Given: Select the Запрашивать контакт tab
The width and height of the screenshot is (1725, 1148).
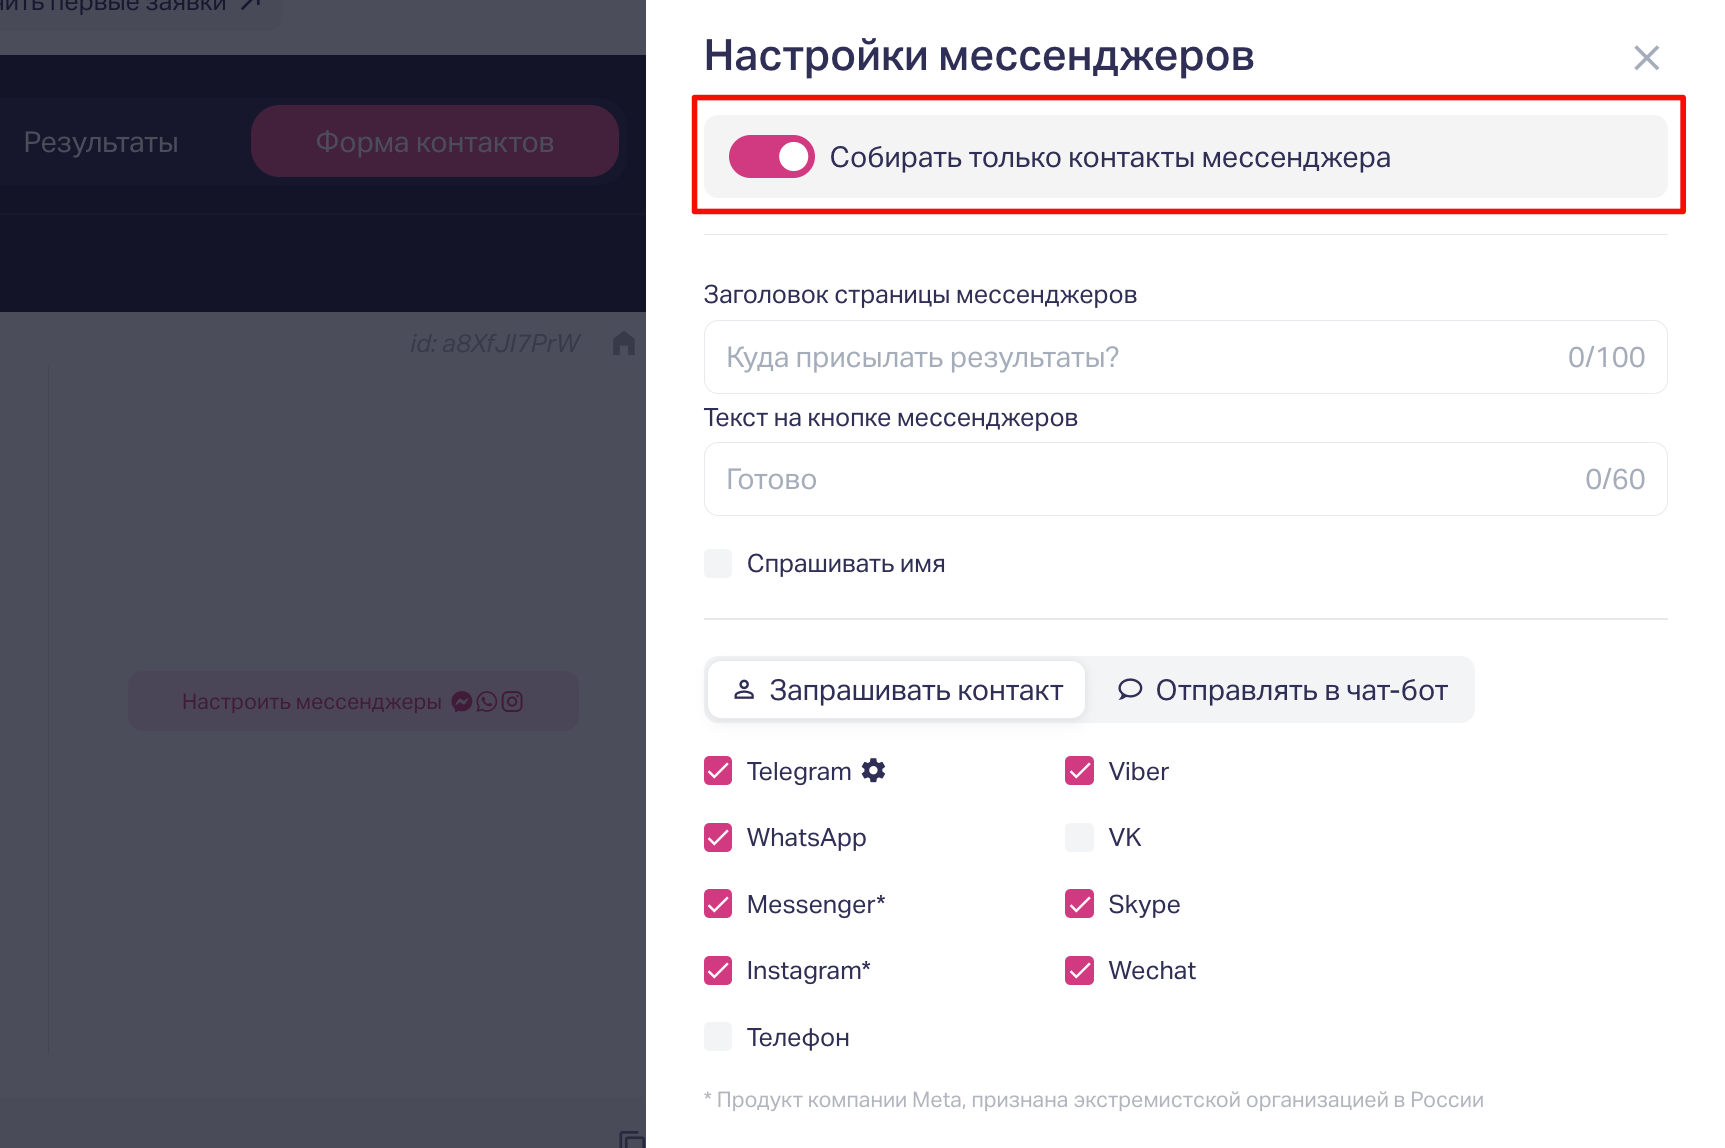Looking at the screenshot, I should point(897,690).
